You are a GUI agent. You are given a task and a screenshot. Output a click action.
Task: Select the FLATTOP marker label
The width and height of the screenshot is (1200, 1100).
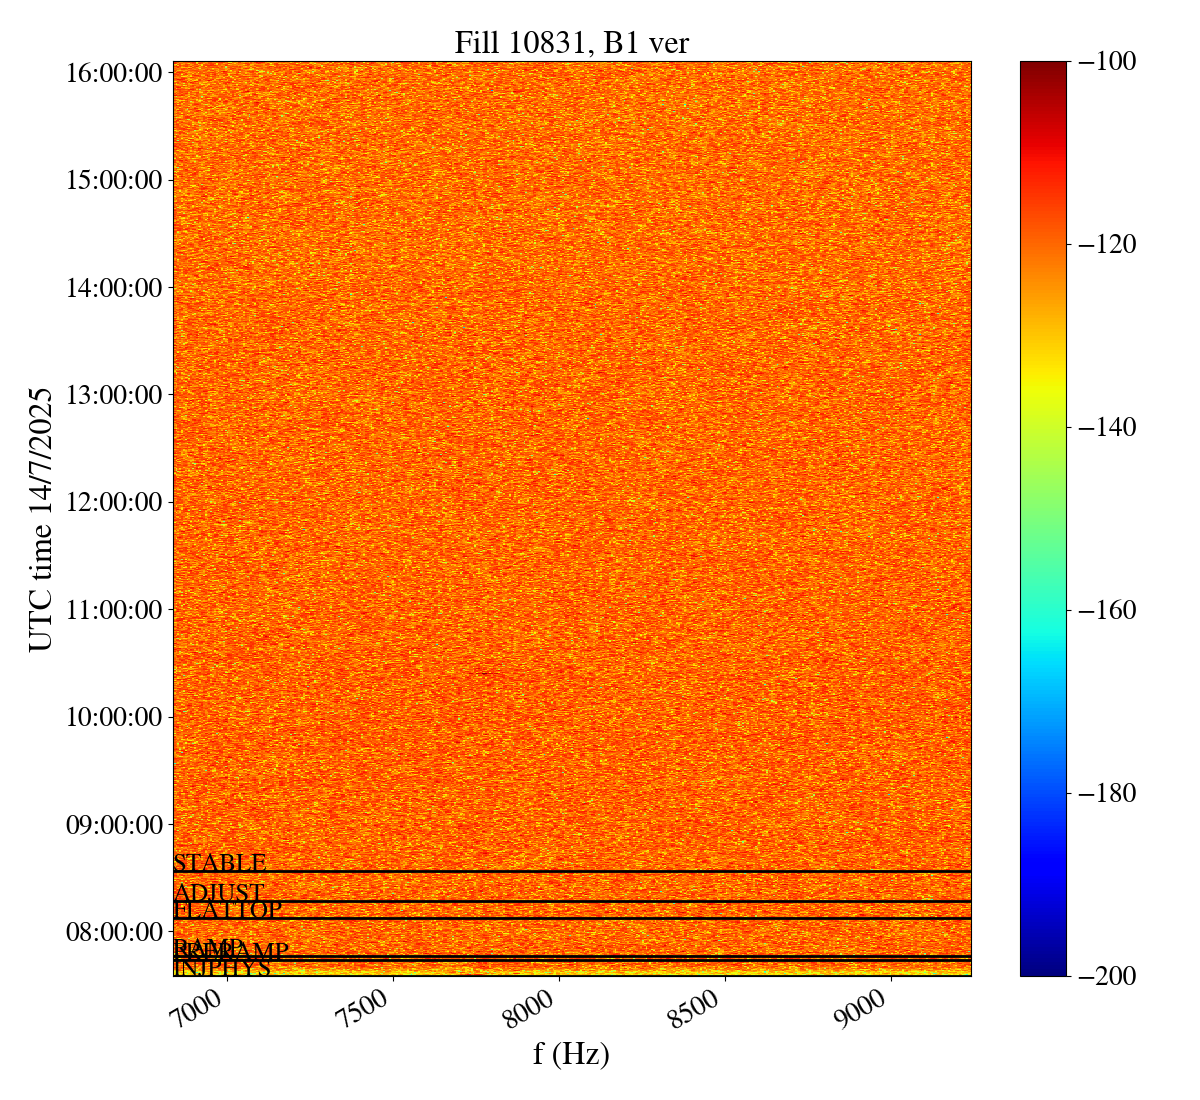[x=228, y=911]
